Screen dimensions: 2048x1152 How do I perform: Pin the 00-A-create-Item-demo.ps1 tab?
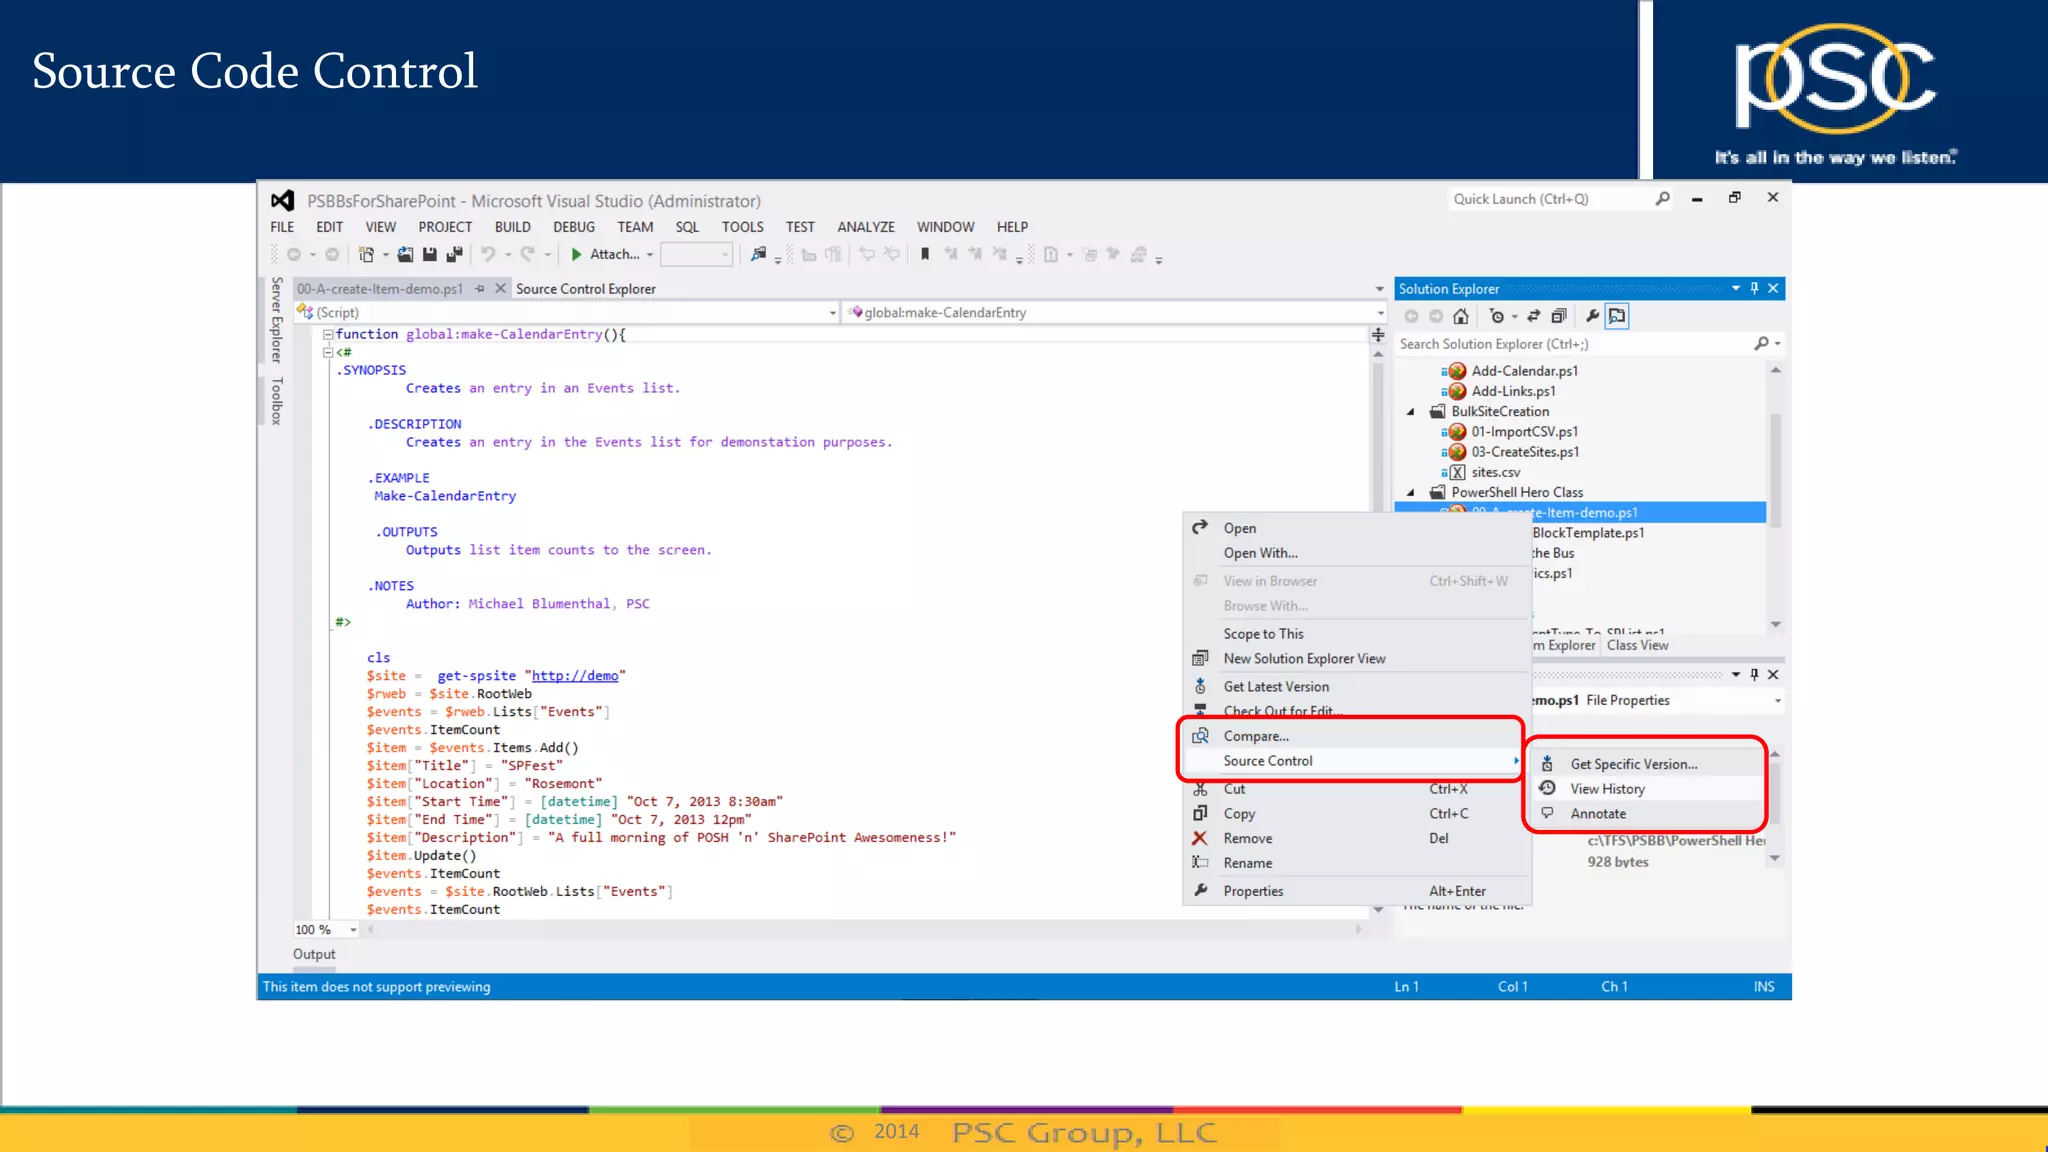pyautogui.click(x=480, y=289)
